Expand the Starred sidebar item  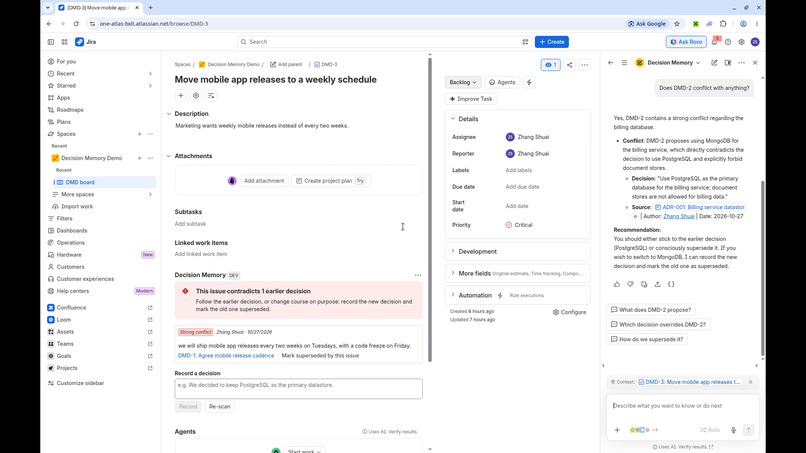[150, 86]
